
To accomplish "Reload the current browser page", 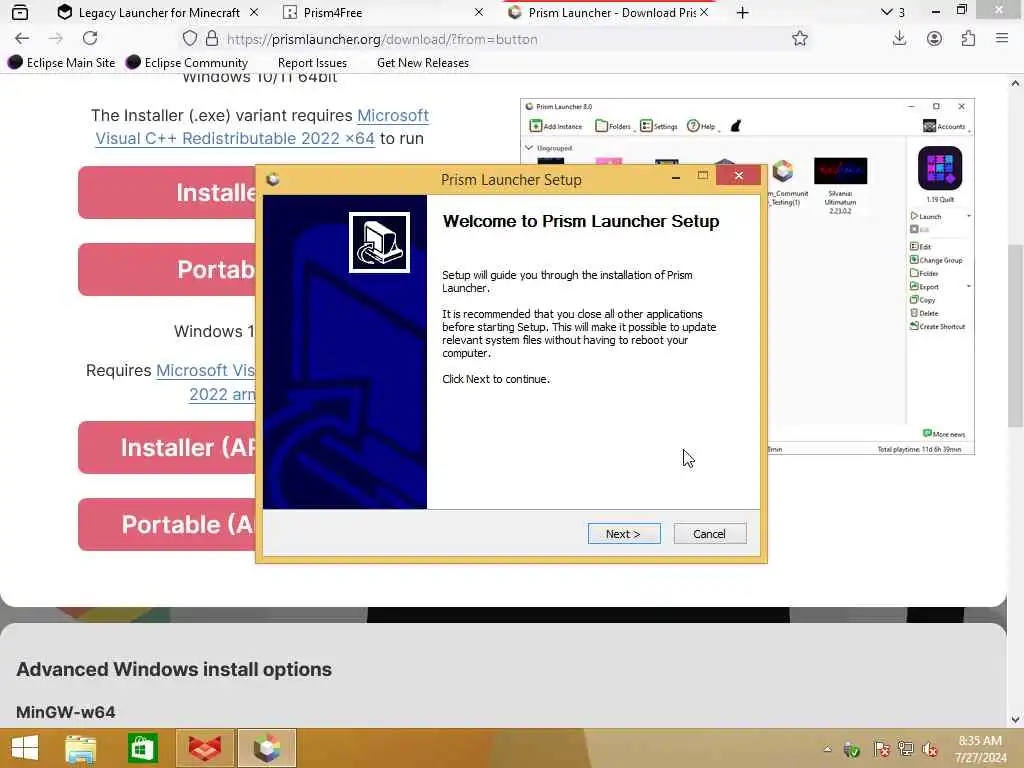I will 90,39.
